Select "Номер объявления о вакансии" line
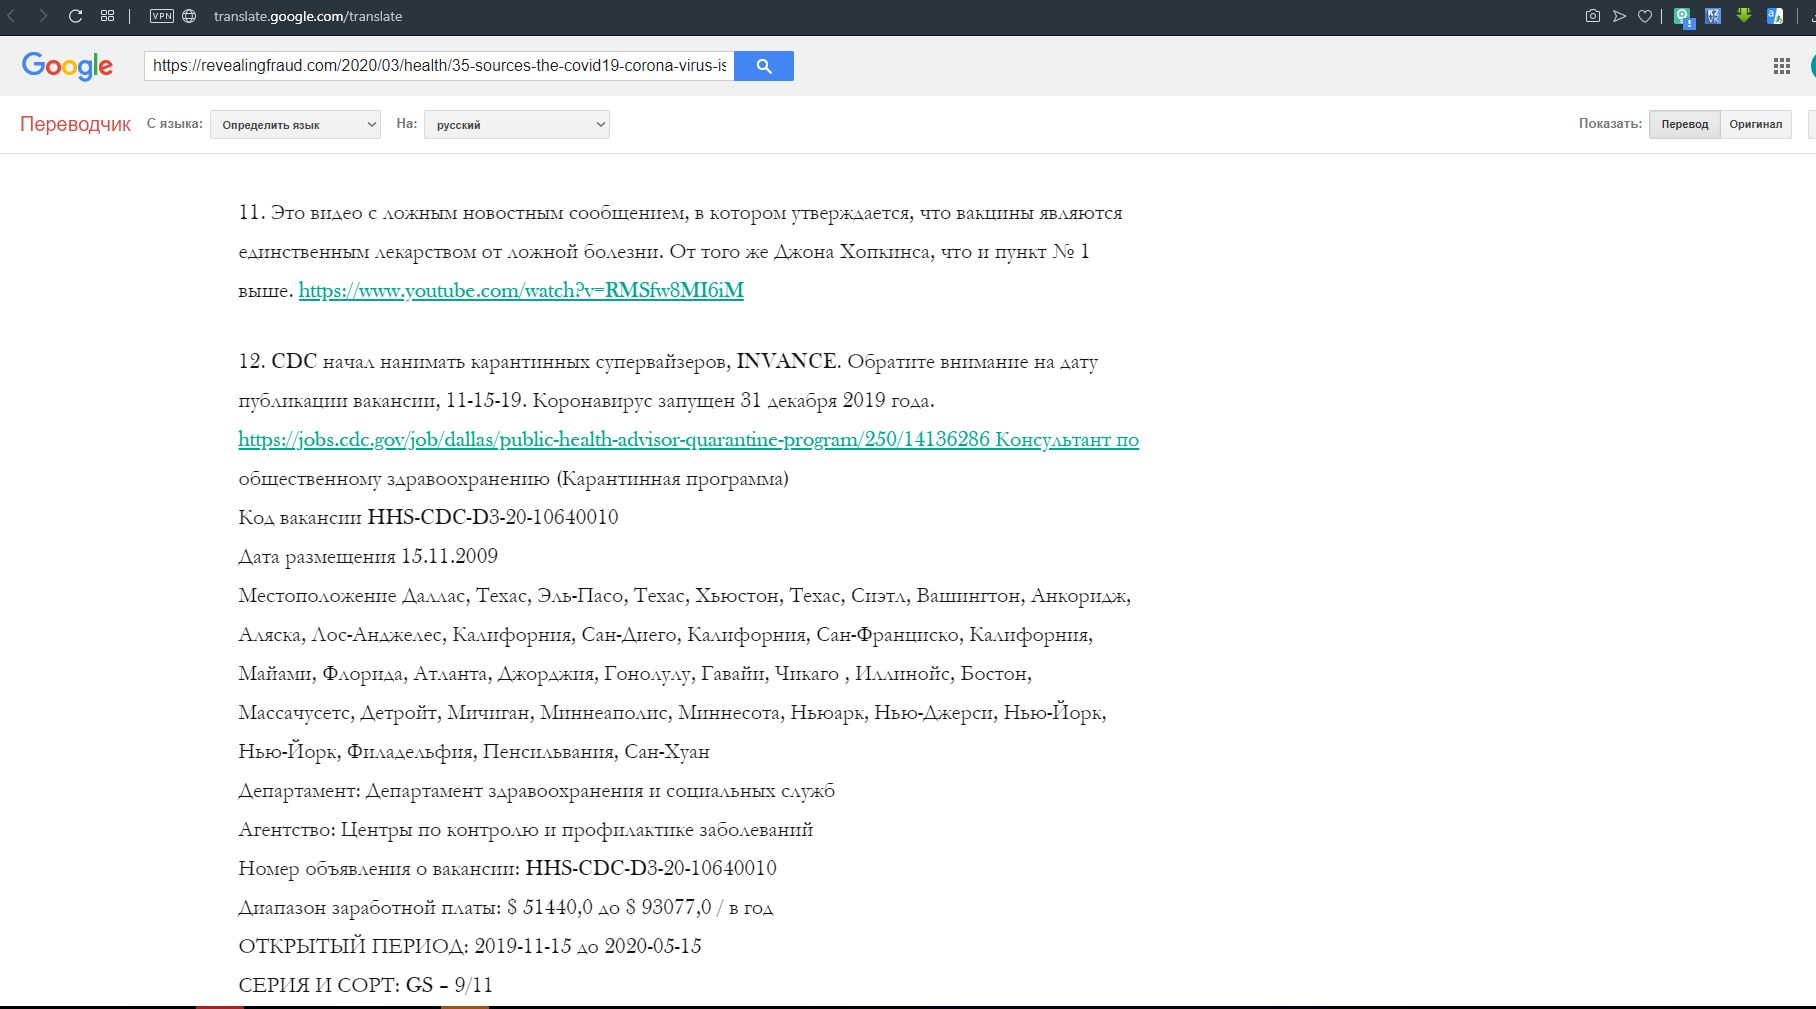Viewport: 1816px width, 1009px height. coord(507,868)
